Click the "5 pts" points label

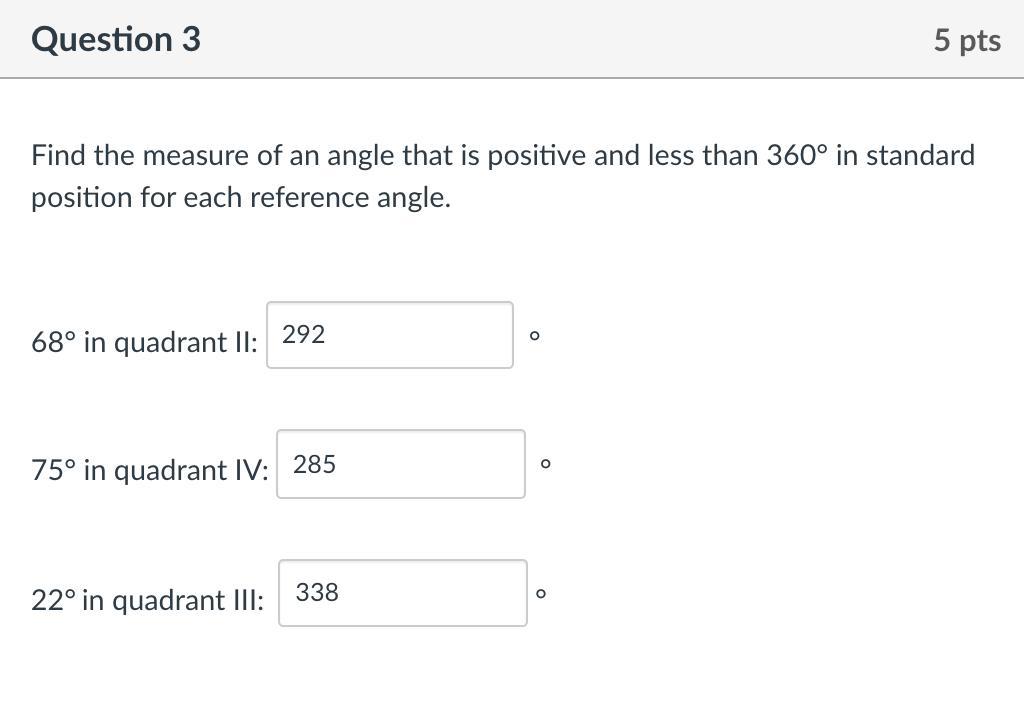tap(967, 41)
